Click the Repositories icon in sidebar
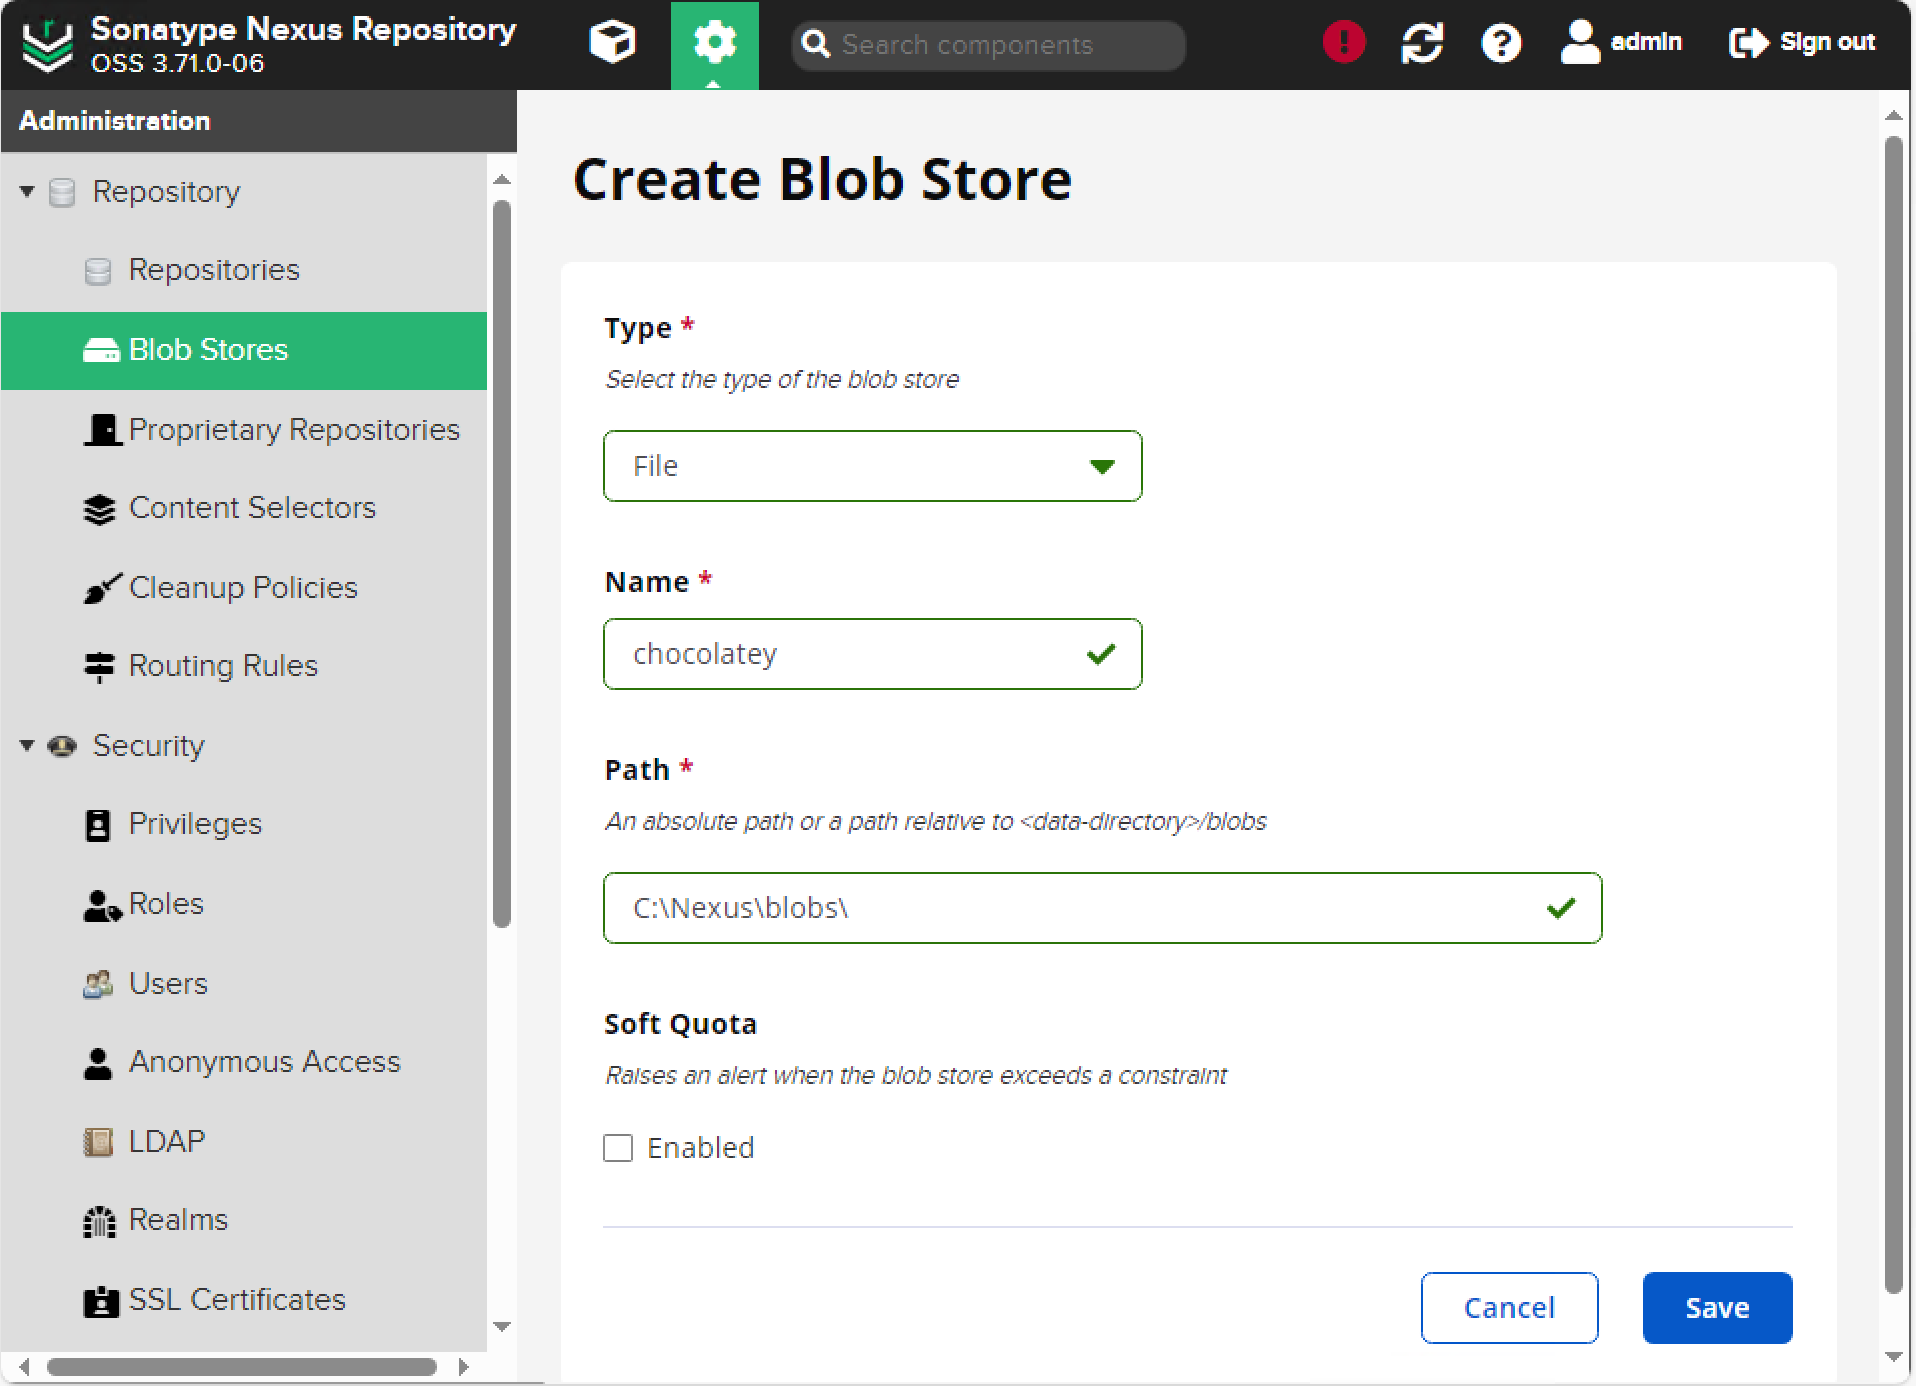Image resolution: width=1916 pixels, height=1386 pixels. pyautogui.click(x=98, y=271)
